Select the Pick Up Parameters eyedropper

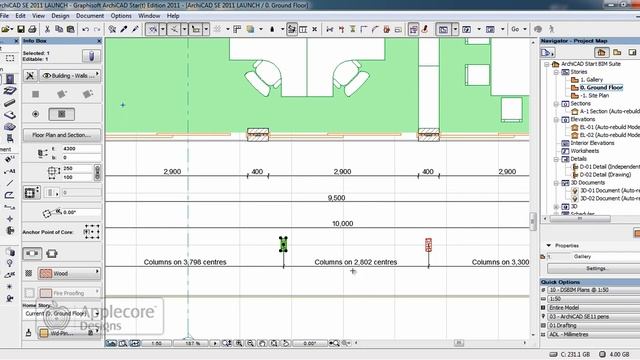pos(123,29)
